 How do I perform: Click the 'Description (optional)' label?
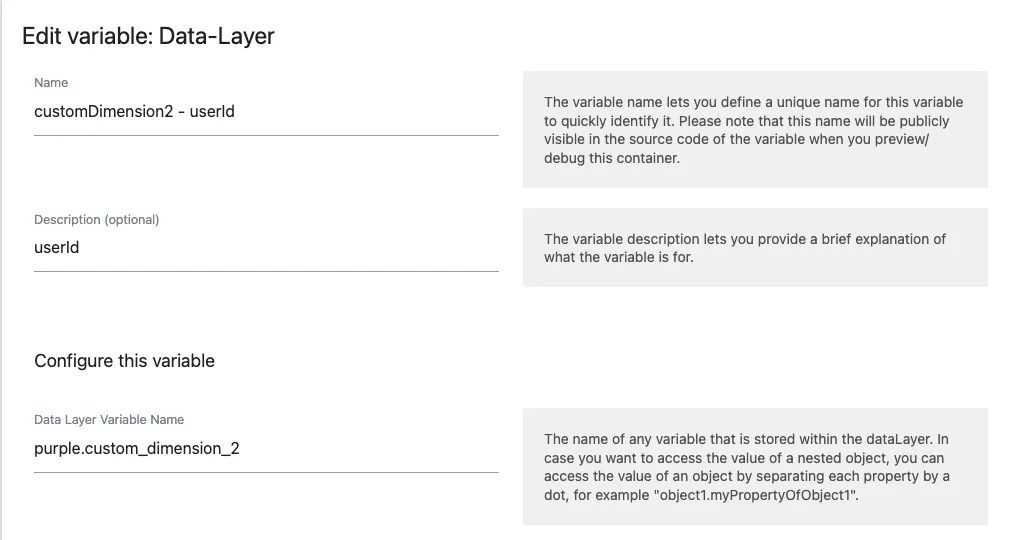96,220
